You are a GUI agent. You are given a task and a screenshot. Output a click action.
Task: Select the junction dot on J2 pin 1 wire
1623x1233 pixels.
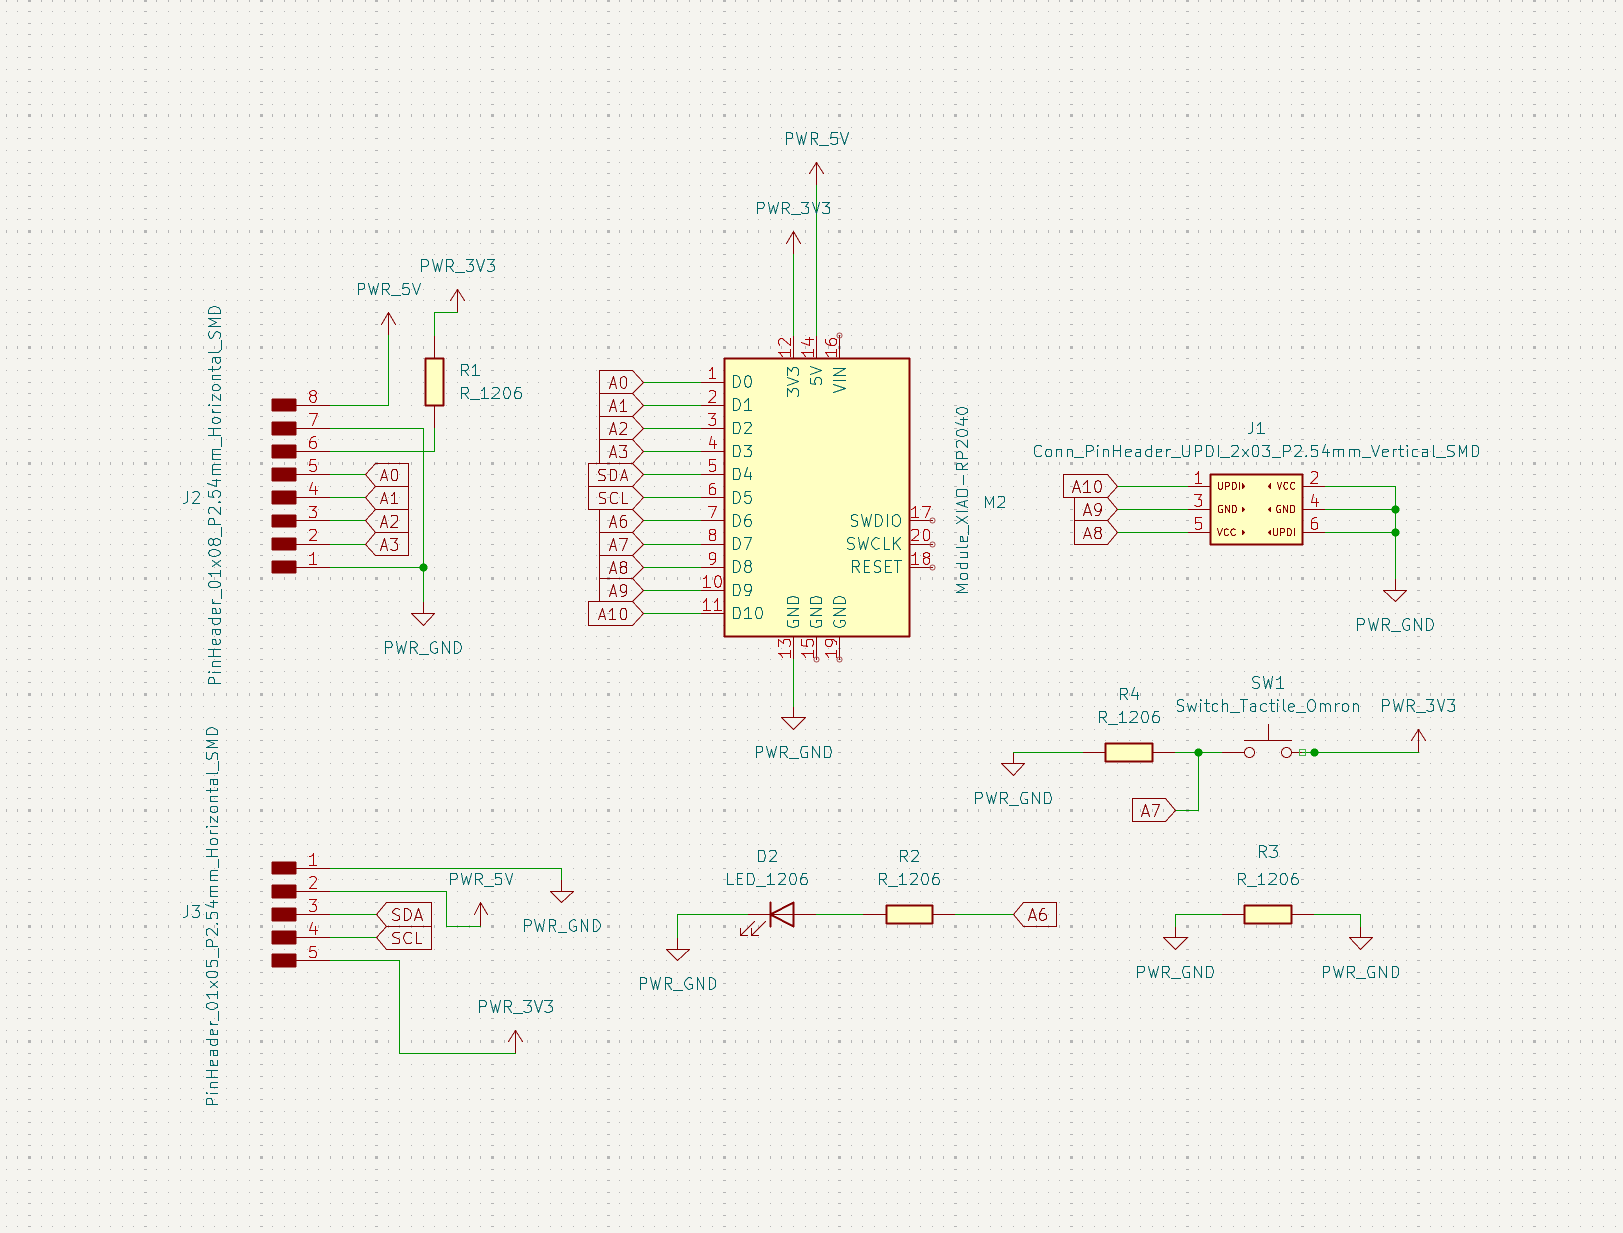423,567
